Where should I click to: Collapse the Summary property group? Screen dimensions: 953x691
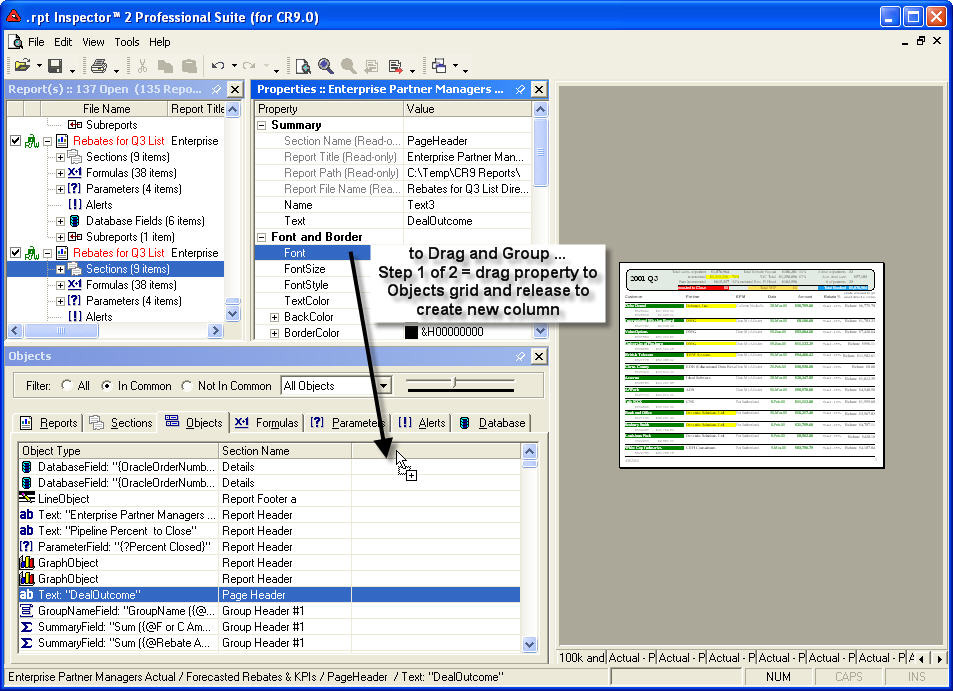(262, 125)
